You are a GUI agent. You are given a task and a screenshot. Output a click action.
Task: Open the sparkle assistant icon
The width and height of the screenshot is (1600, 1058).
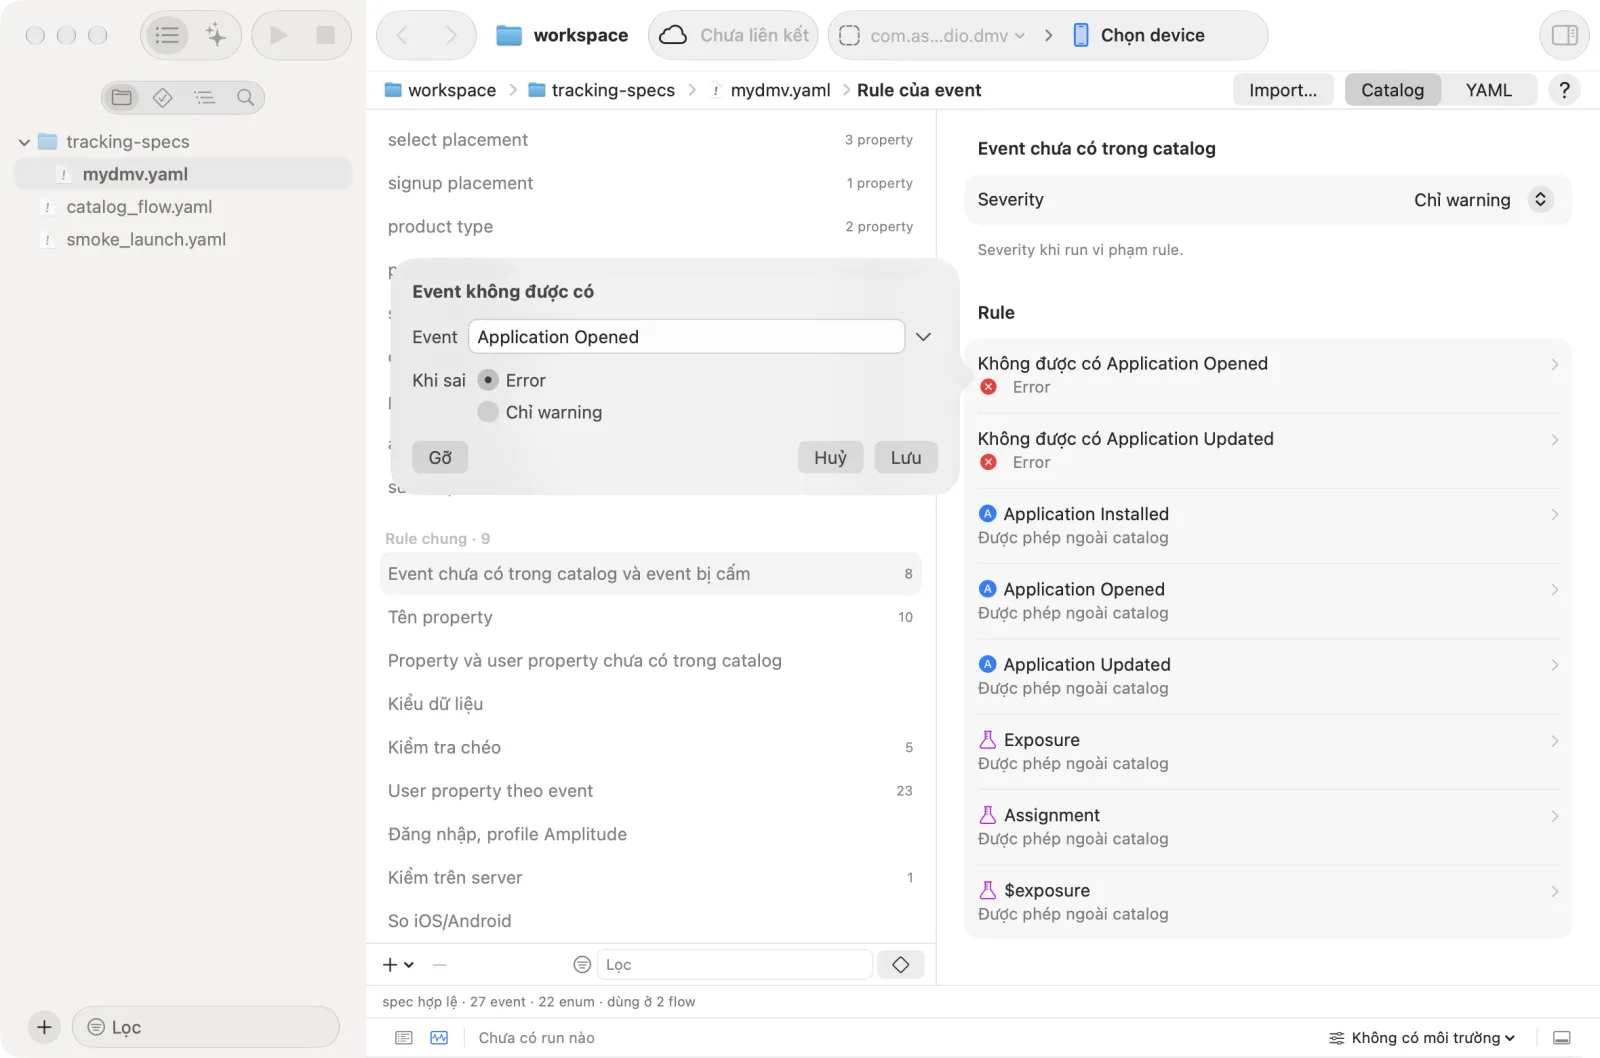(x=216, y=35)
